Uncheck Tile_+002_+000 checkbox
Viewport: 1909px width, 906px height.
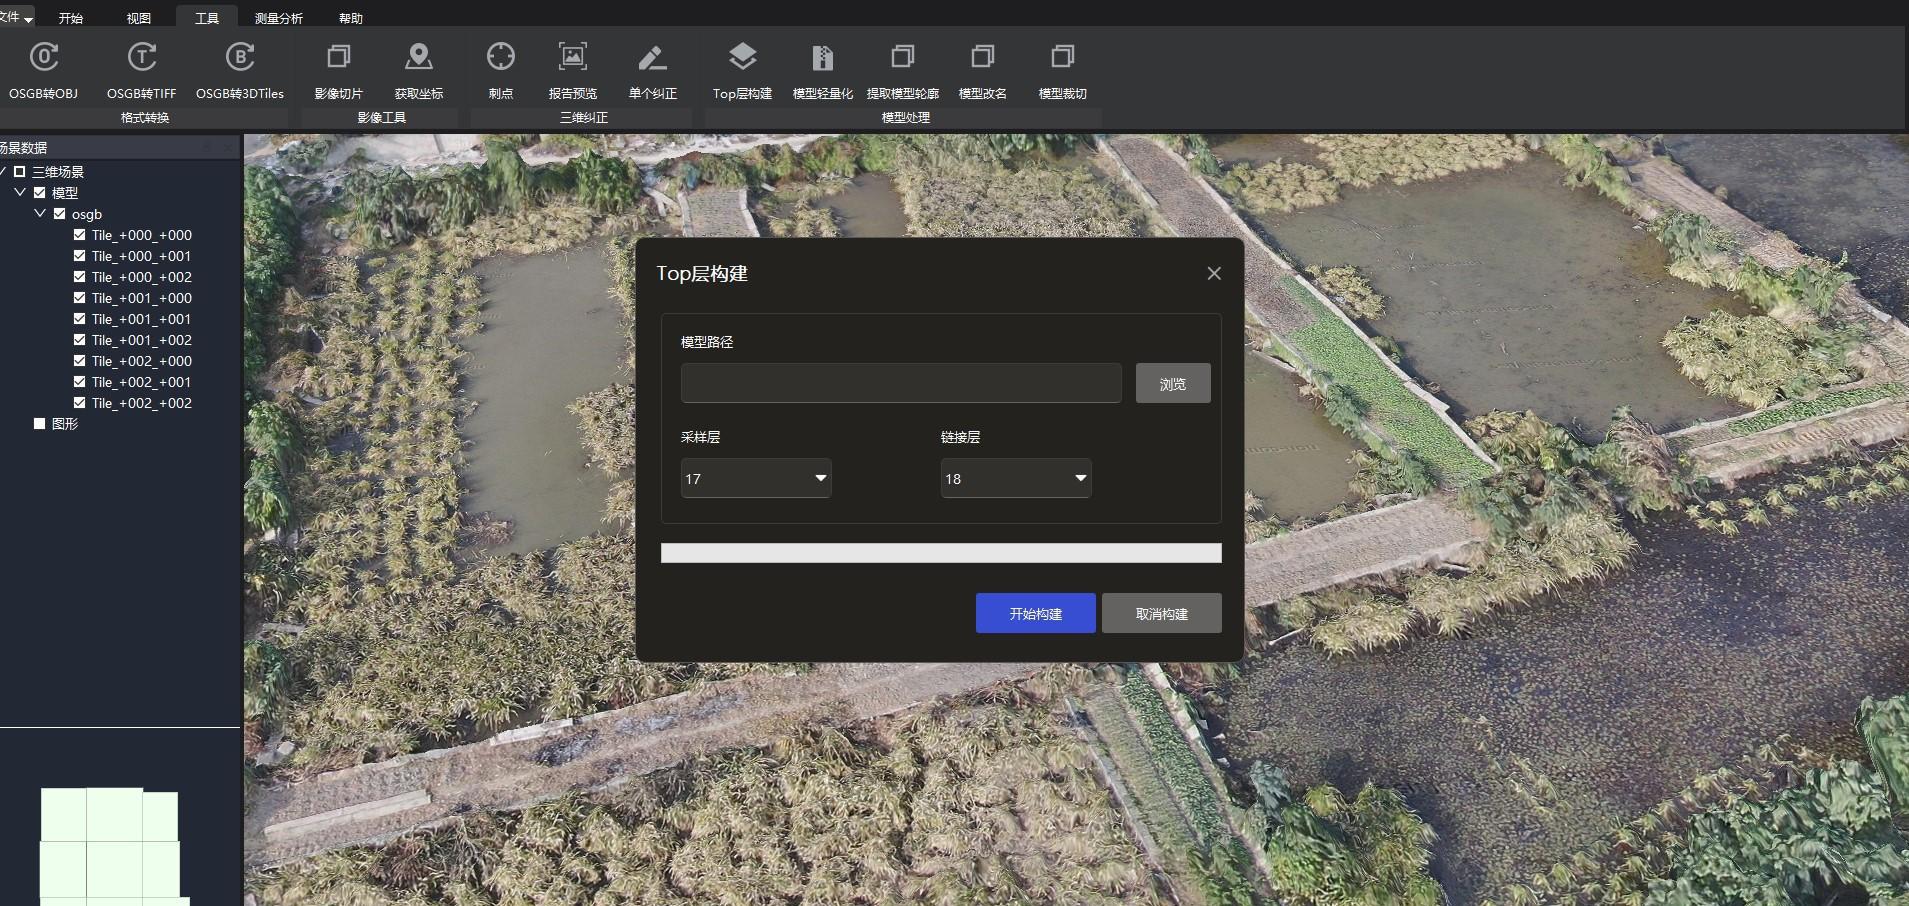tap(79, 361)
